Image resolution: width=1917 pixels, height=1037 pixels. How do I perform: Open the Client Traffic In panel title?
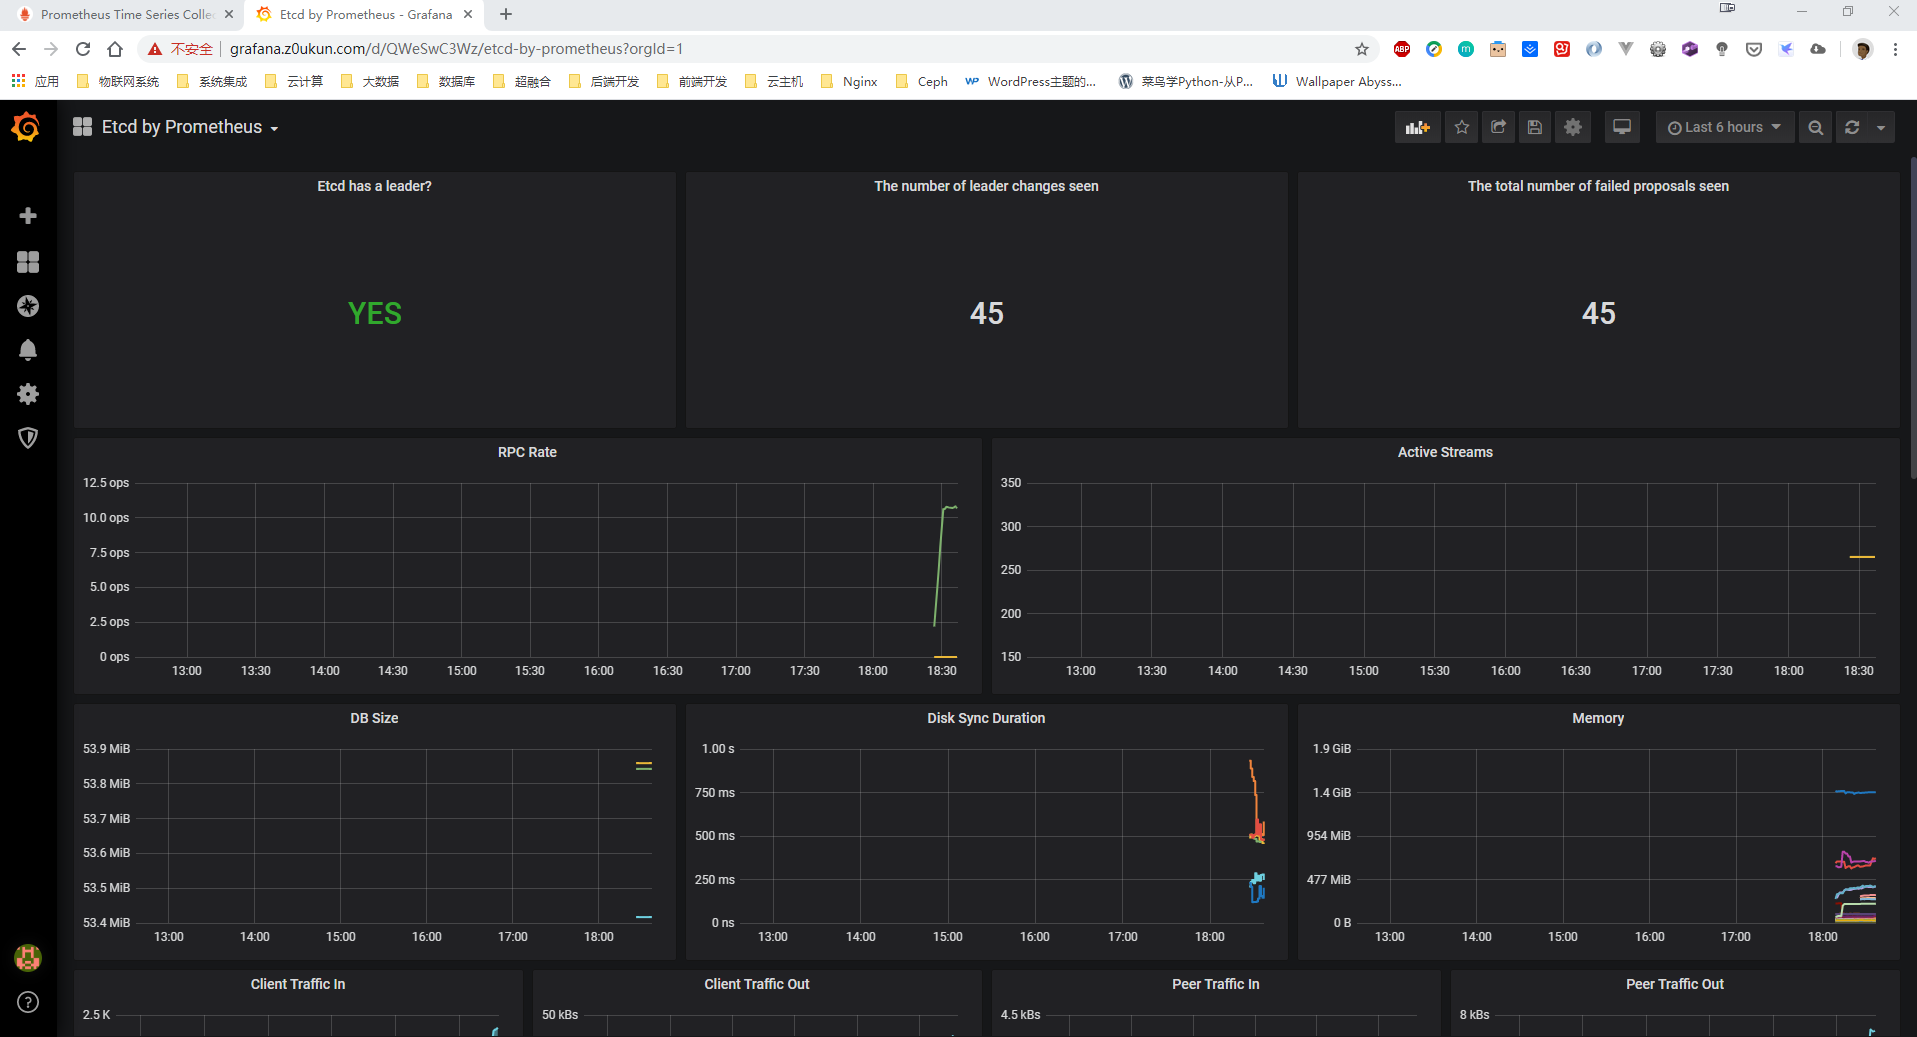298,984
